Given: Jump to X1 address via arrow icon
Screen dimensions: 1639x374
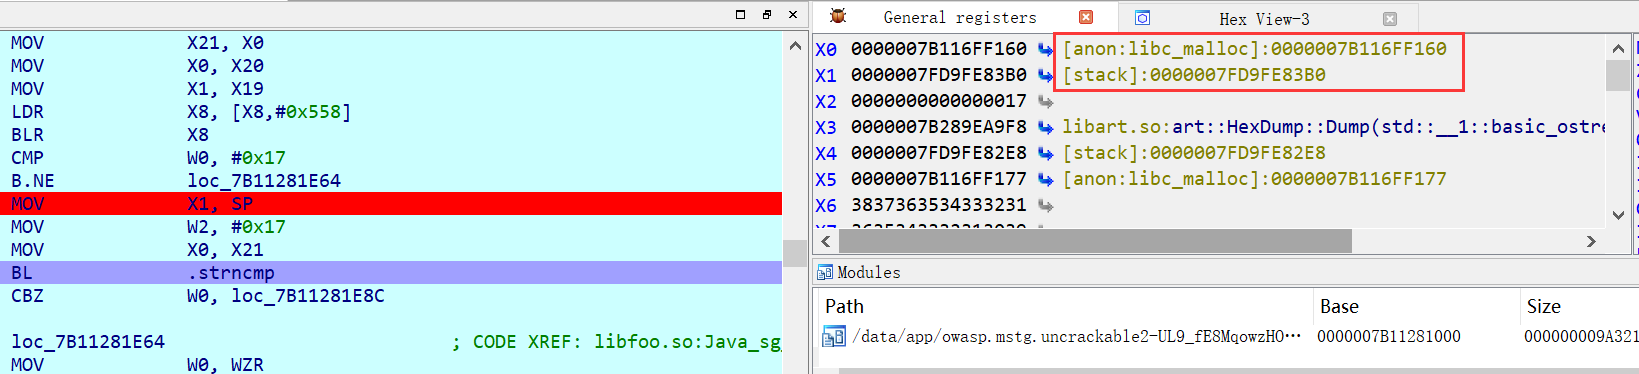Looking at the screenshot, I should [1045, 75].
